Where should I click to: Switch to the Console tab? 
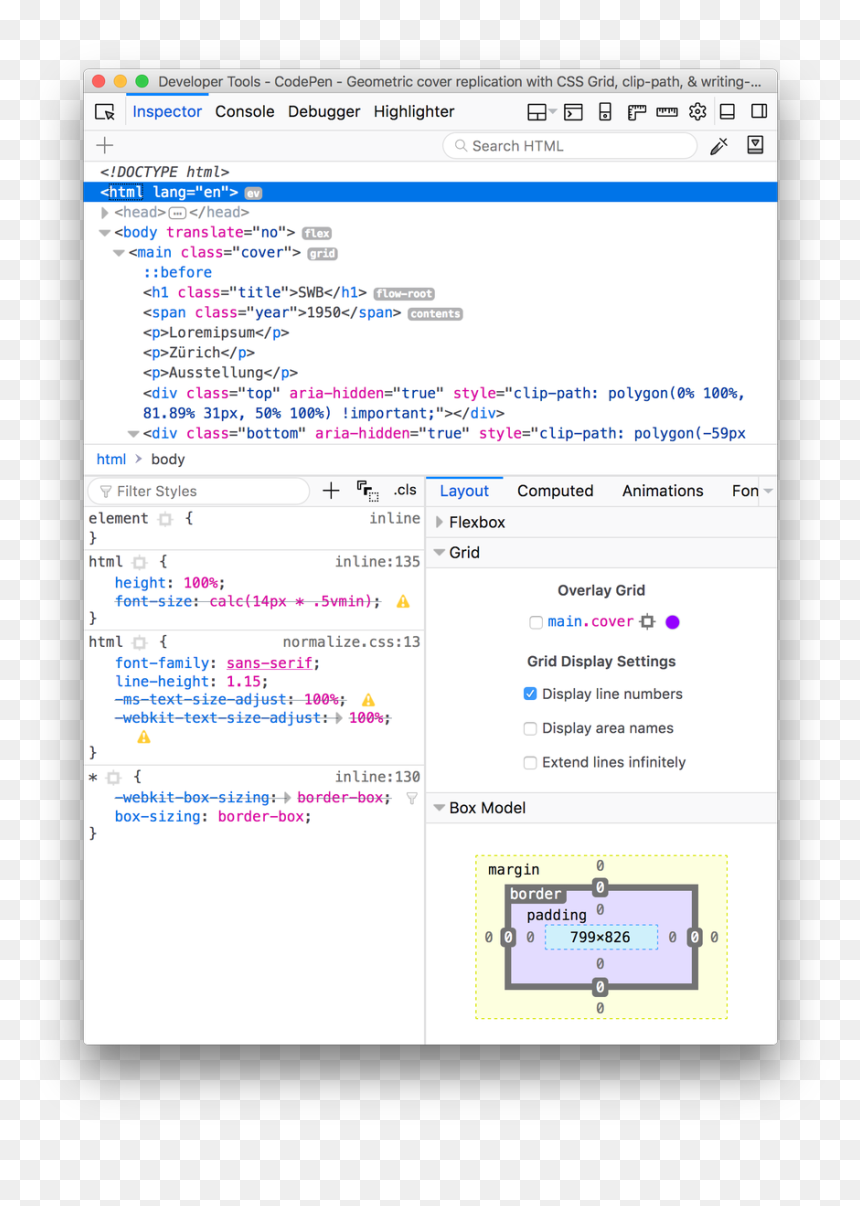[245, 112]
